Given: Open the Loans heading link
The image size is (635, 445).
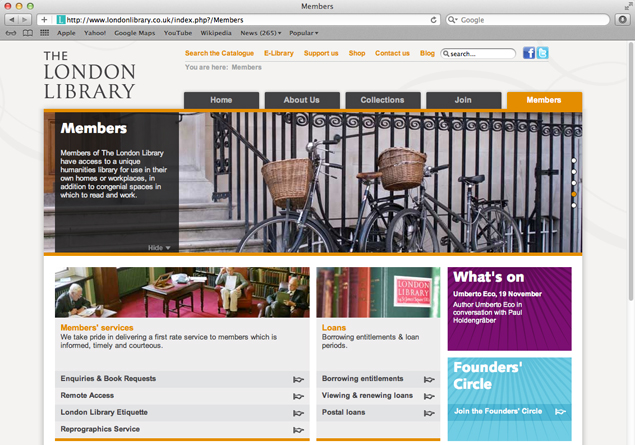Looking at the screenshot, I should coord(334,328).
